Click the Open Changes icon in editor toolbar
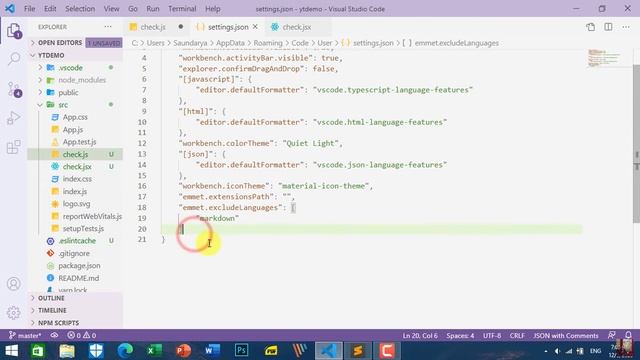 coord(590,27)
